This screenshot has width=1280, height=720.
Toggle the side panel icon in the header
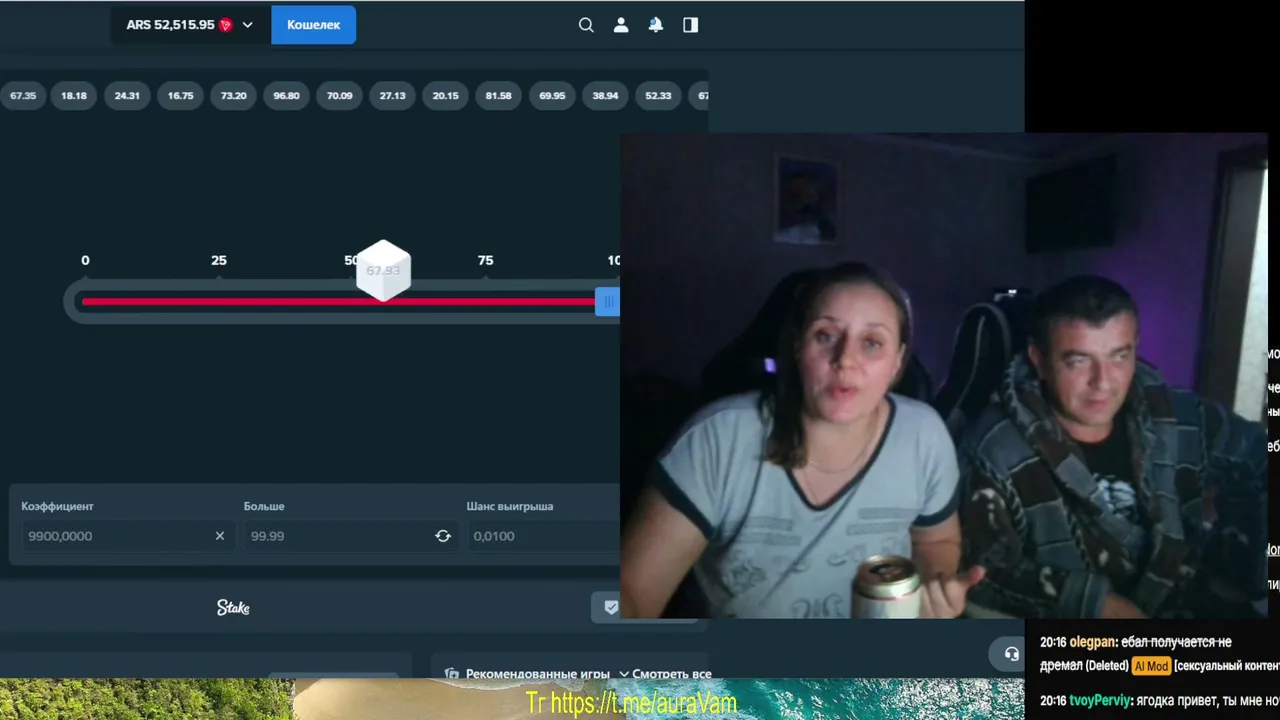click(x=691, y=25)
